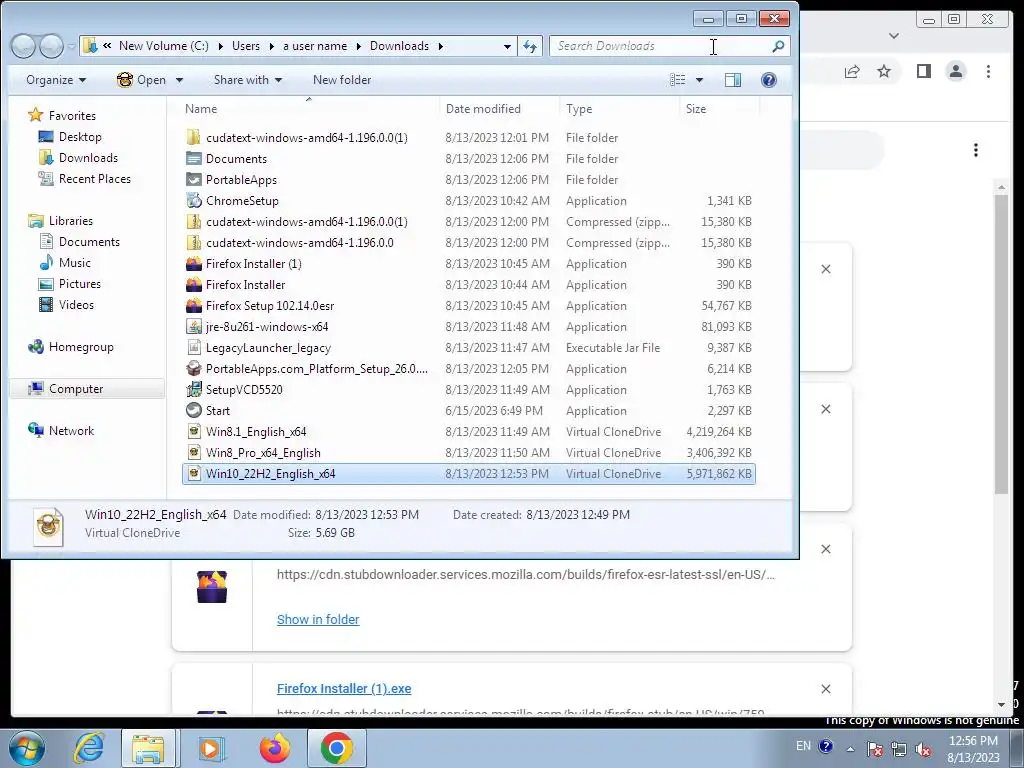Expand the Open button dropdown arrow
Image resolution: width=1024 pixels, height=768 pixels.
[180, 80]
